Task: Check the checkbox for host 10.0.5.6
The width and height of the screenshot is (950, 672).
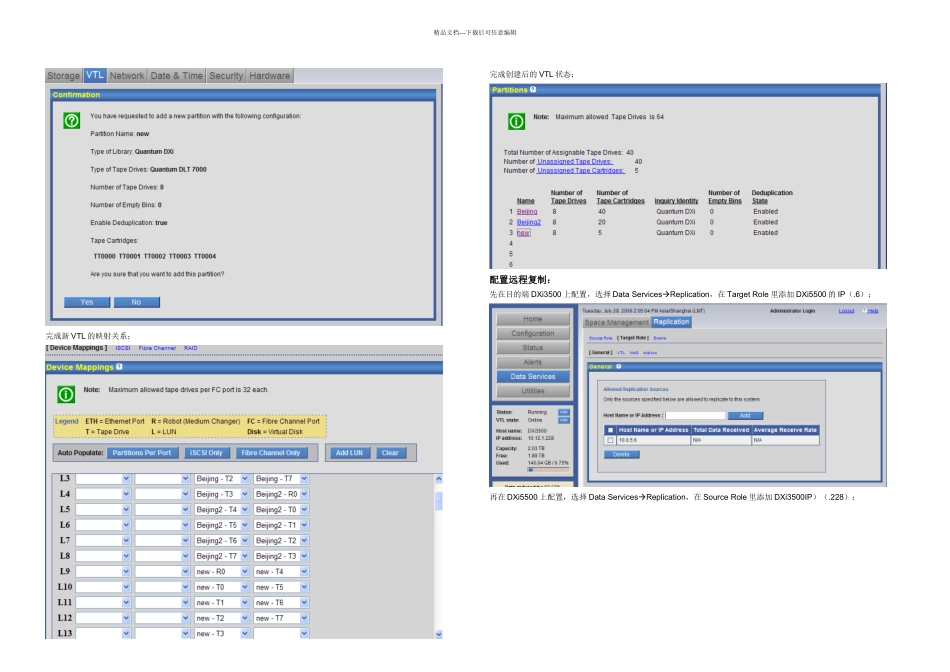Action: (610, 441)
